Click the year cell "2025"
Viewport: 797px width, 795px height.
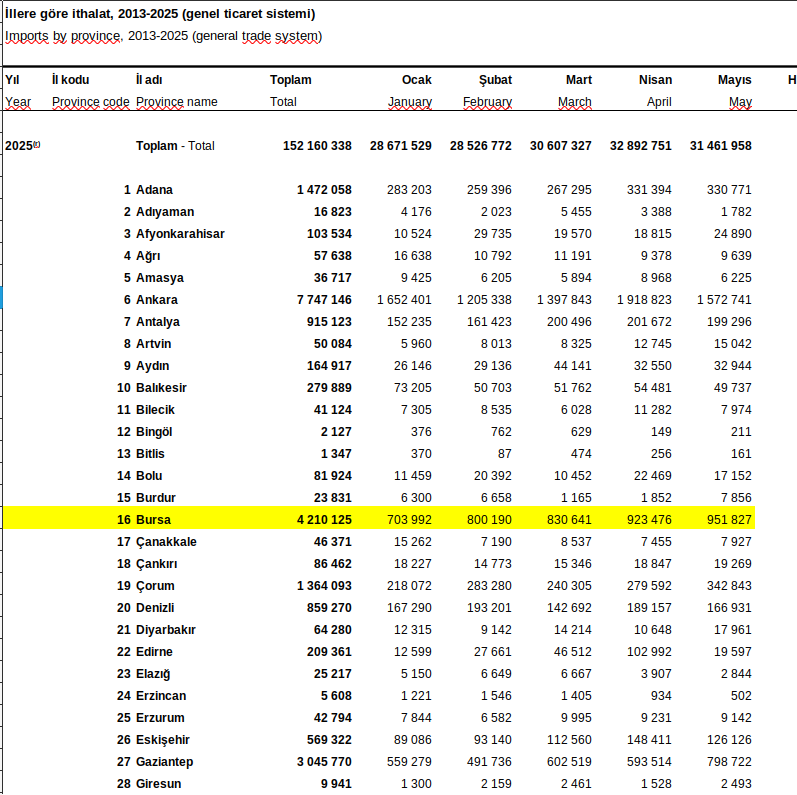coord(22,146)
